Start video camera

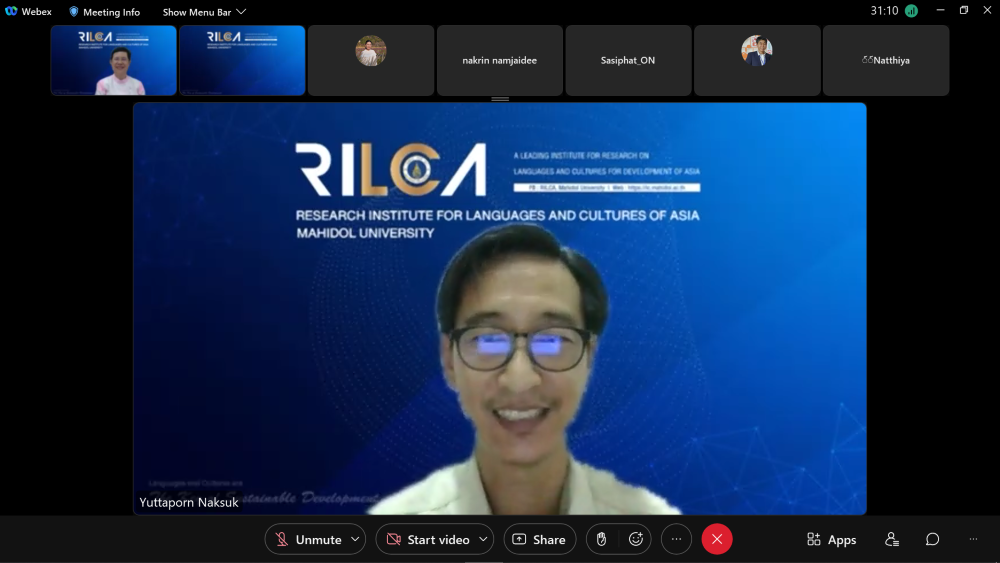428,539
